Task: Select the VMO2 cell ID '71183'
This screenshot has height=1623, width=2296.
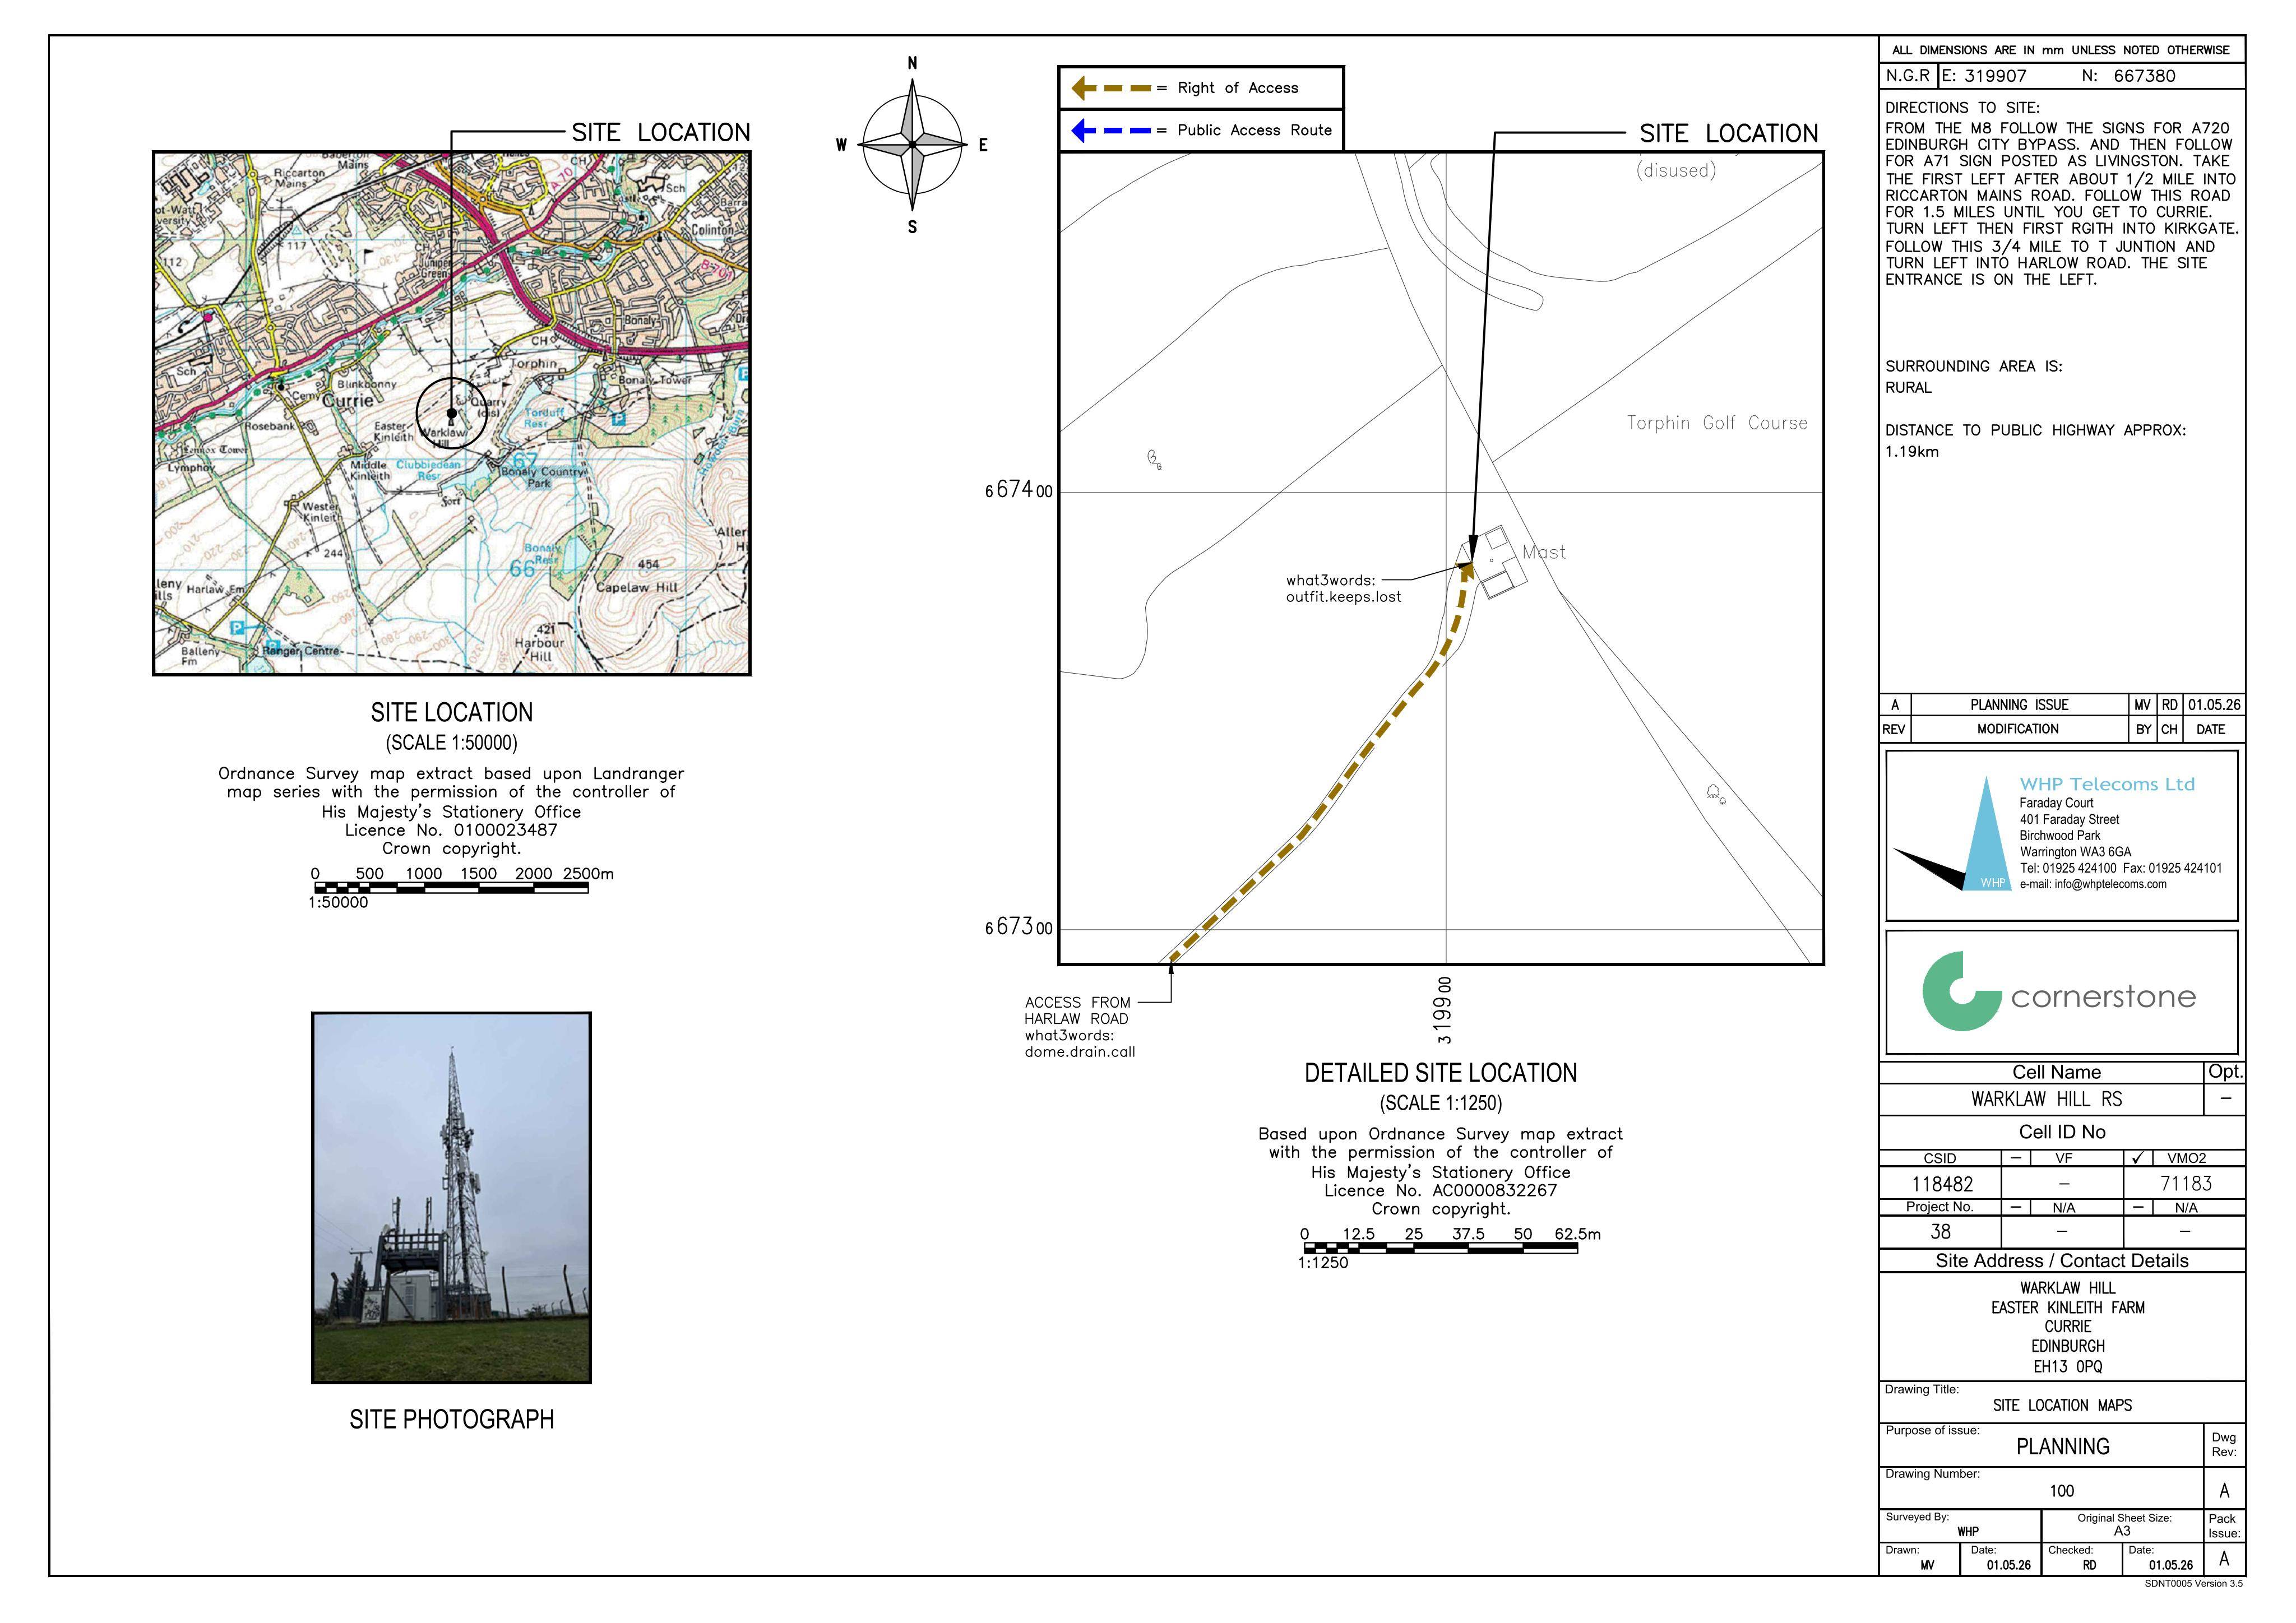Action: pyautogui.click(x=2186, y=1184)
